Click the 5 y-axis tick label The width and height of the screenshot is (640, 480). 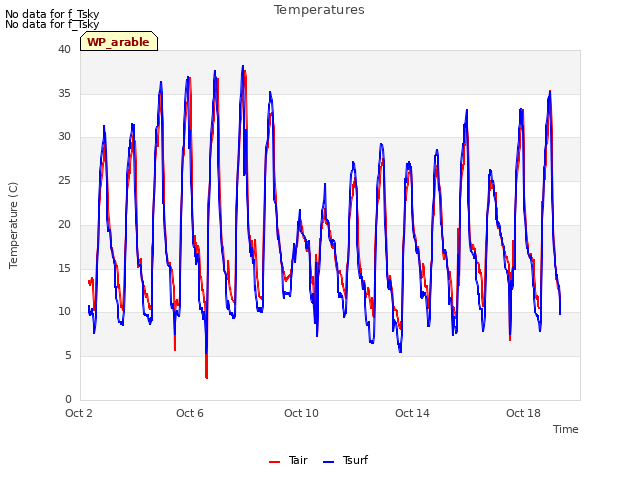point(68,356)
